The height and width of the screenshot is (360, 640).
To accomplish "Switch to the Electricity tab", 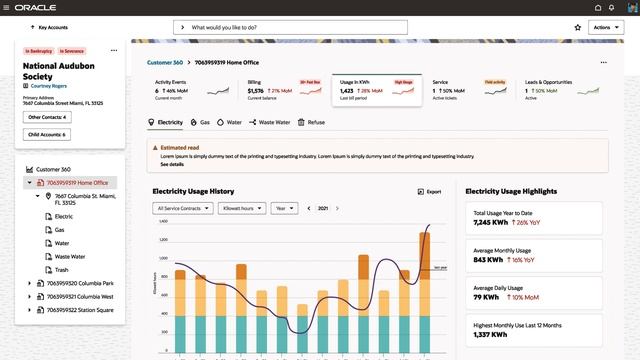I will click(x=165, y=122).
